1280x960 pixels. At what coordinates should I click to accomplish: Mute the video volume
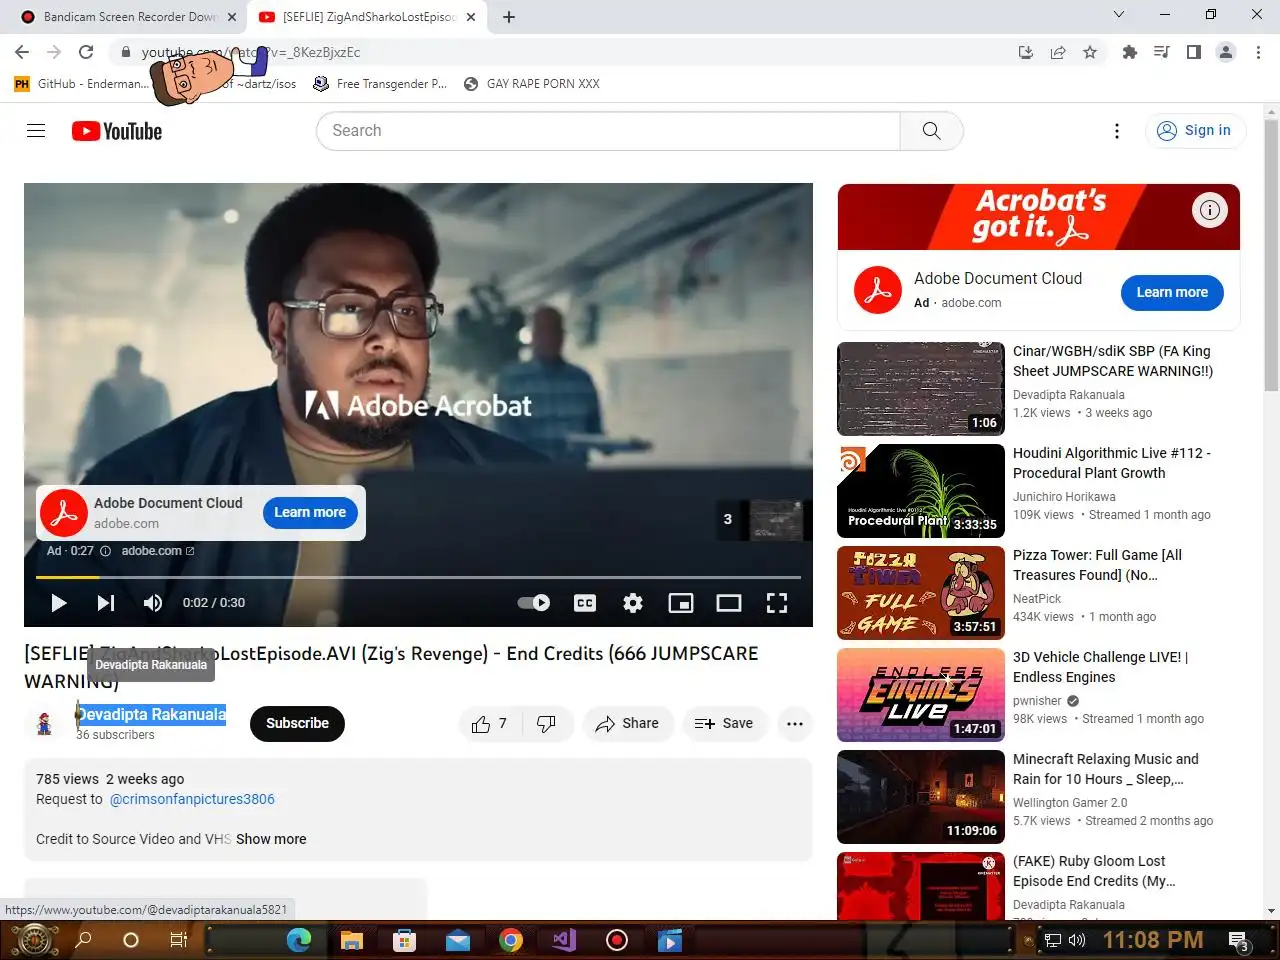153,603
